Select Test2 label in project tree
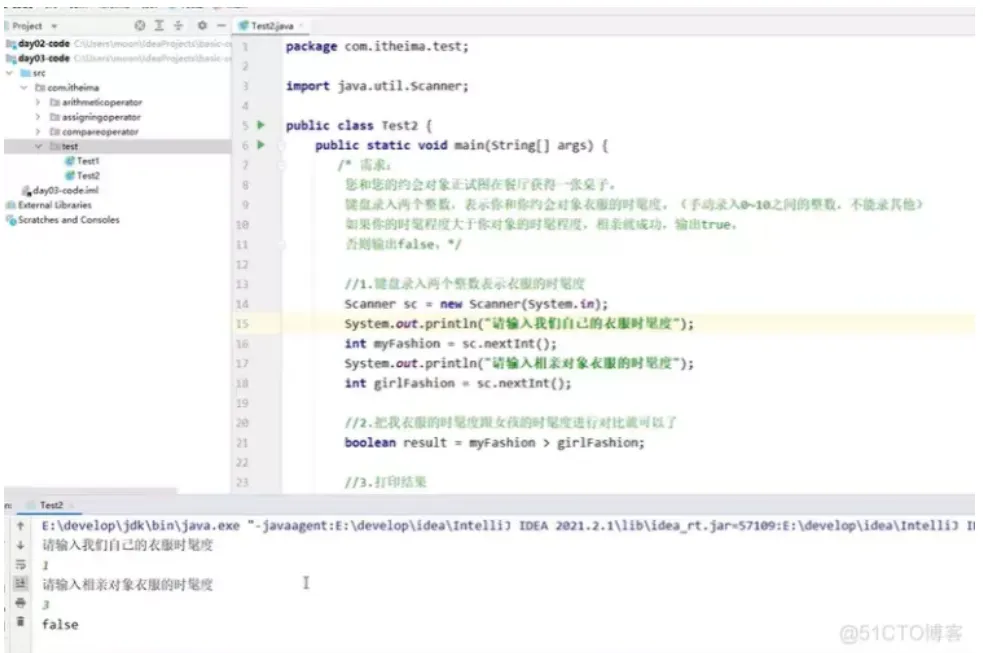The image size is (983, 653). 88,175
